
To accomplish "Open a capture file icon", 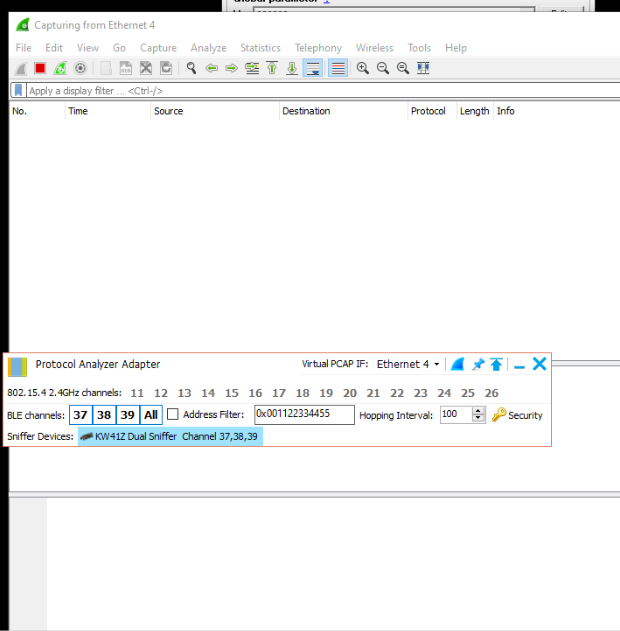I will tap(106, 68).
